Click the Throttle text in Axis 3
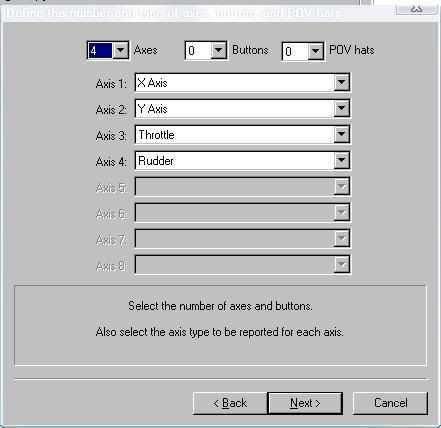Image resolution: width=441 pixels, height=428 pixels. (x=156, y=135)
